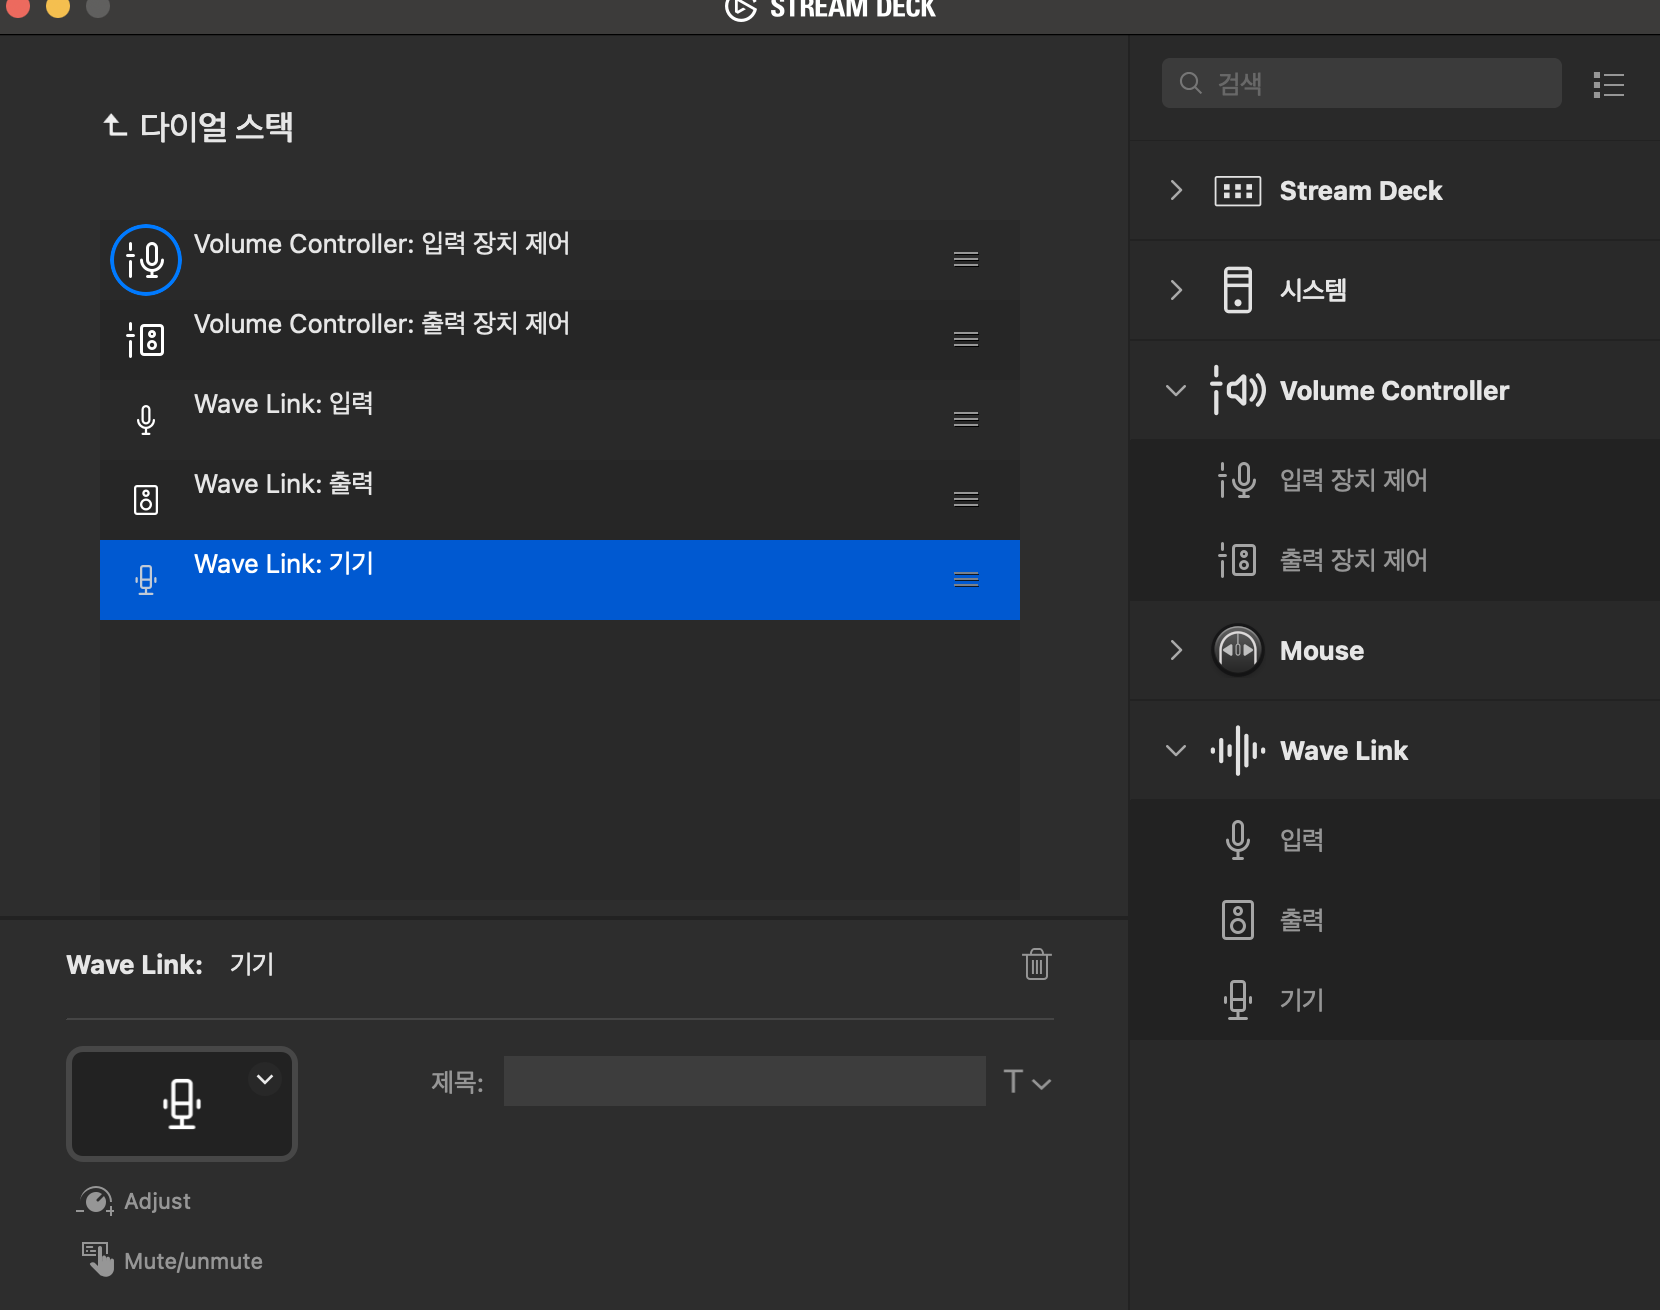Click reorder handle on Volume Controller 출력 장치 제어 row

tap(966, 340)
